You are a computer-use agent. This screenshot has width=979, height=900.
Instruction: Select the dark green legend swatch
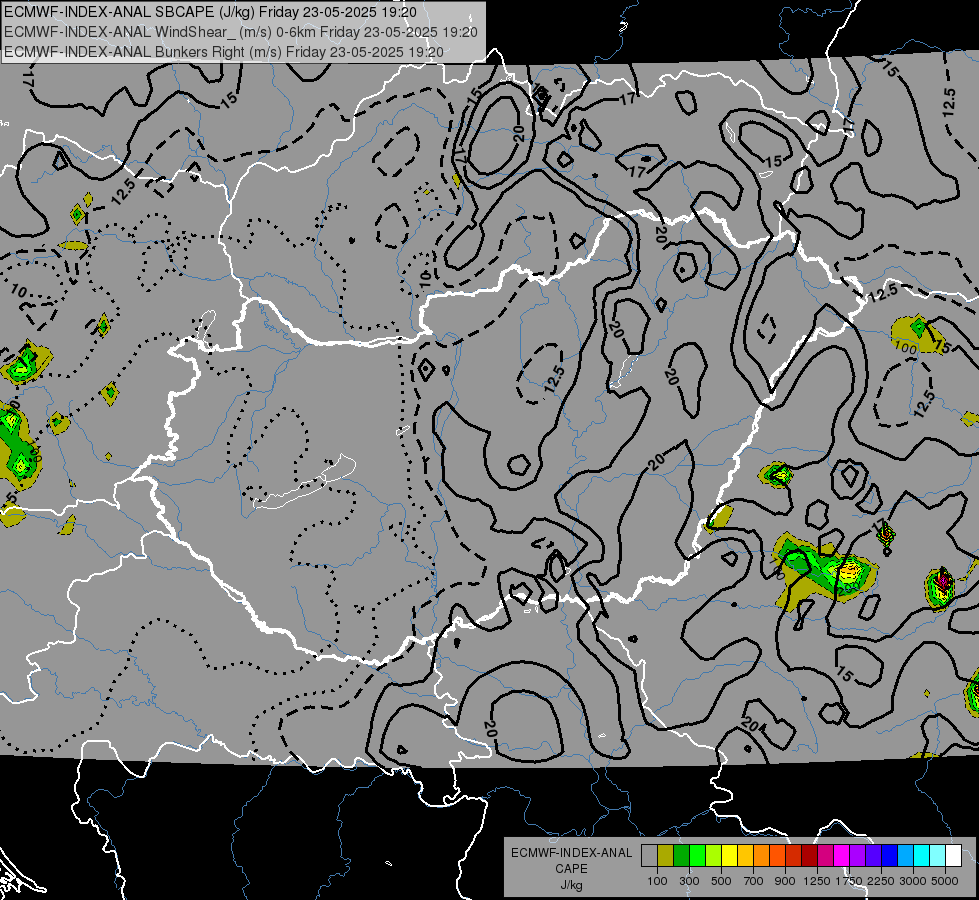[x=681, y=856]
